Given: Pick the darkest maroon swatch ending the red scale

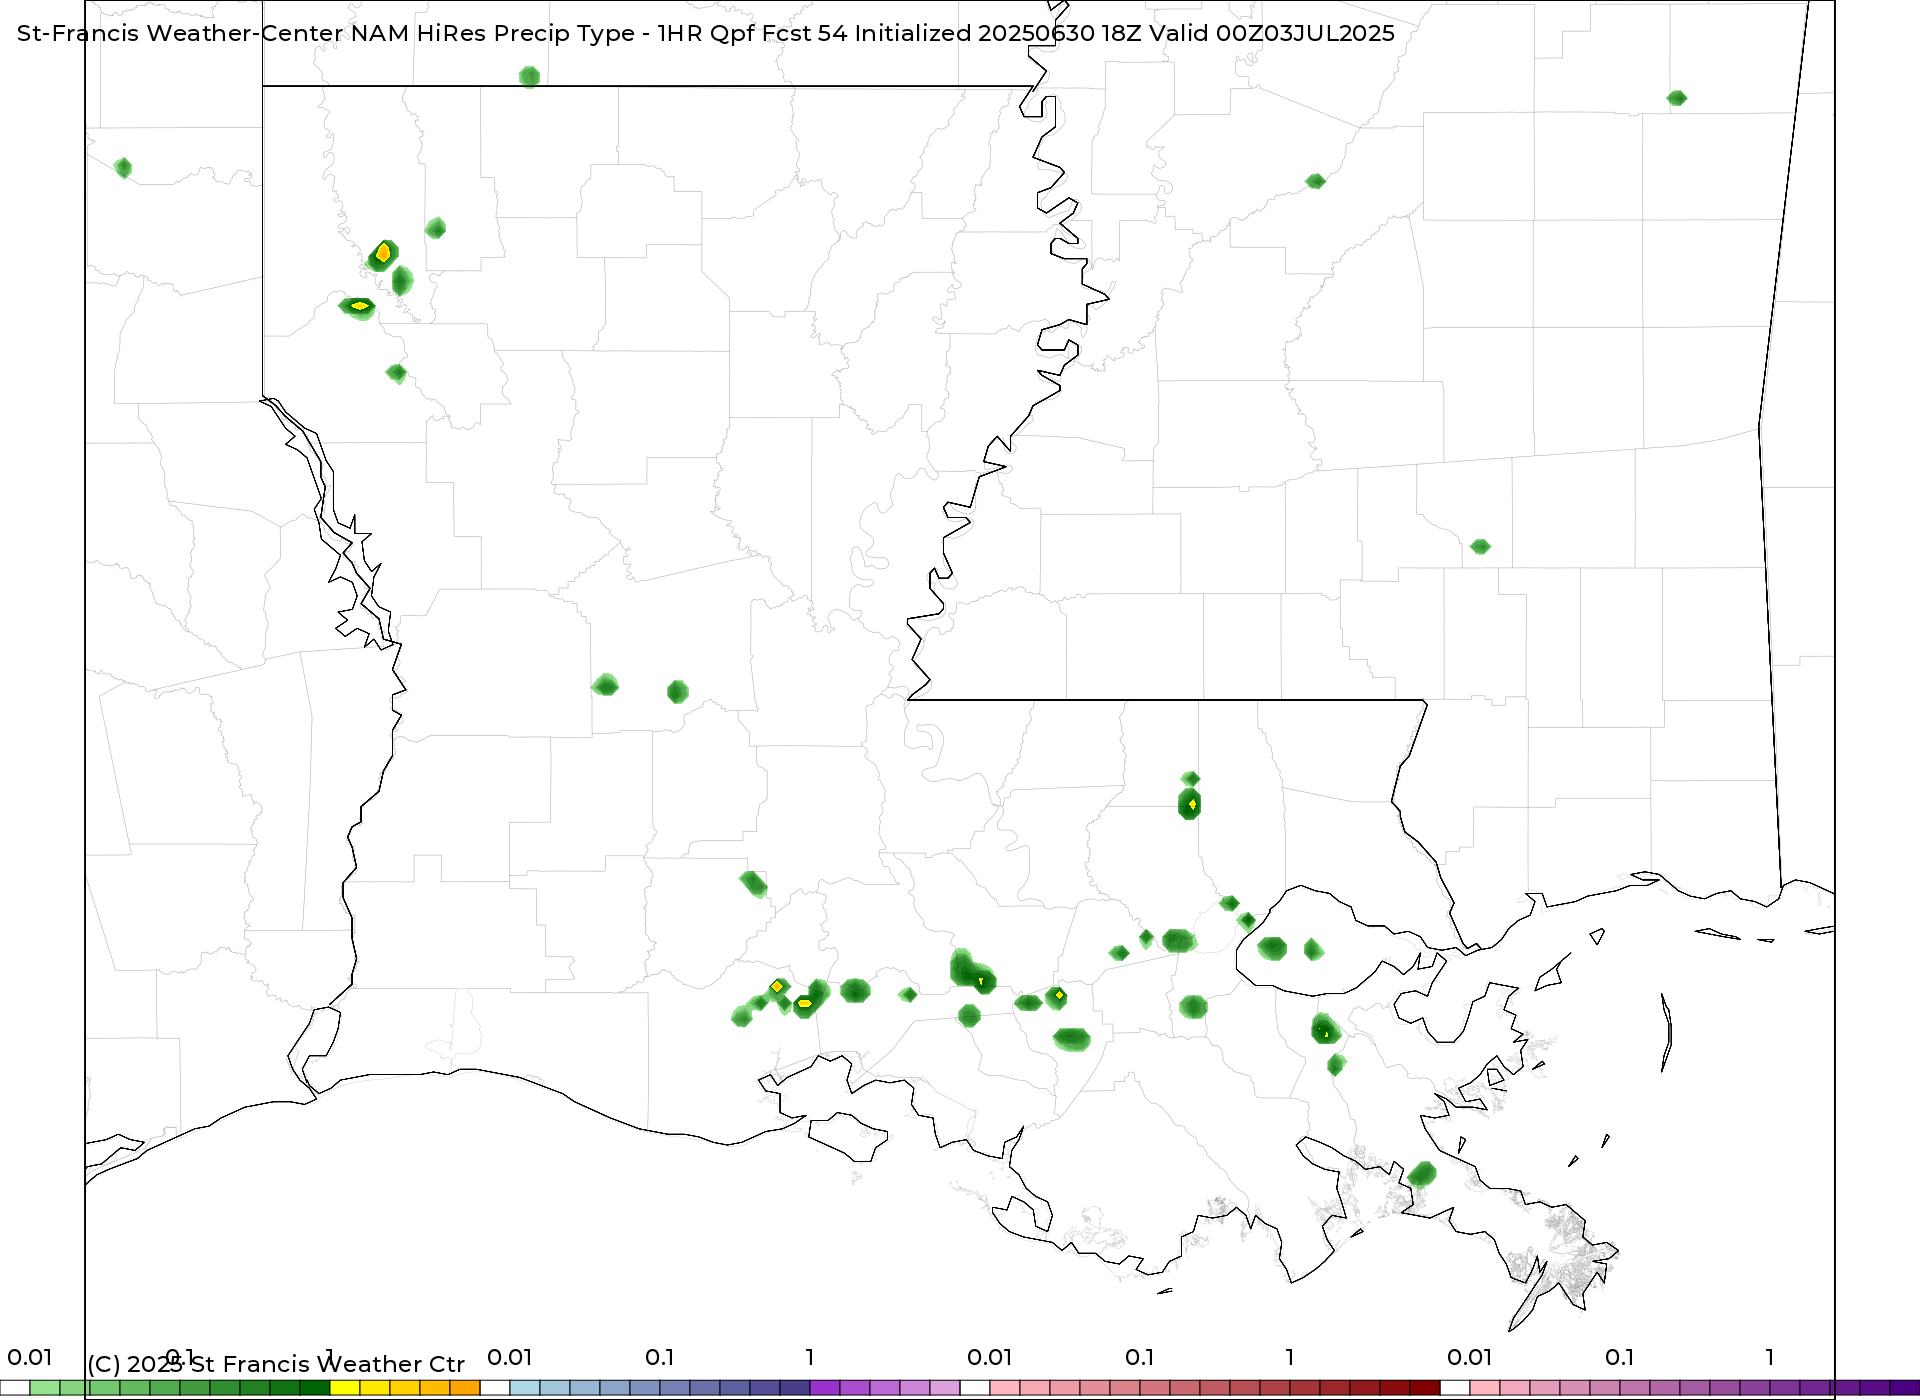Looking at the screenshot, I should point(1425,1388).
